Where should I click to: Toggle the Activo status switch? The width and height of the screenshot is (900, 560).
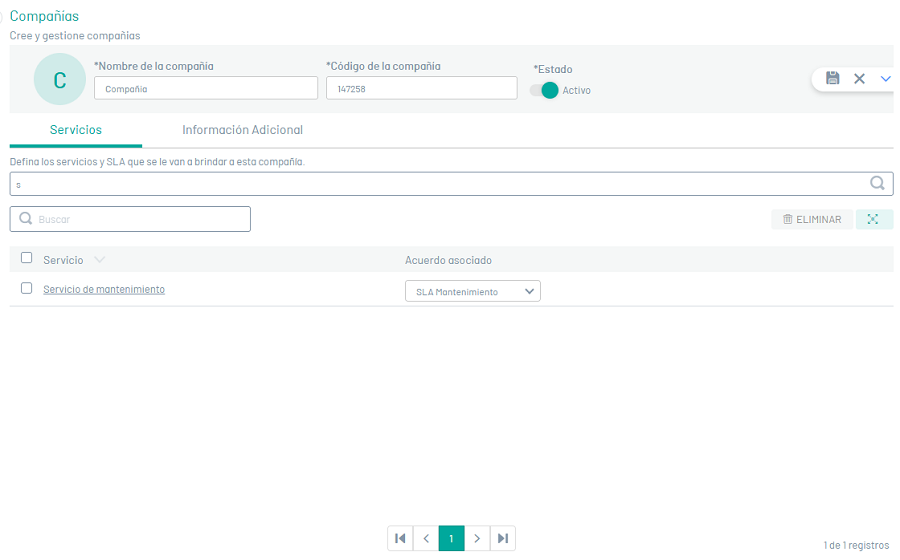(x=545, y=90)
